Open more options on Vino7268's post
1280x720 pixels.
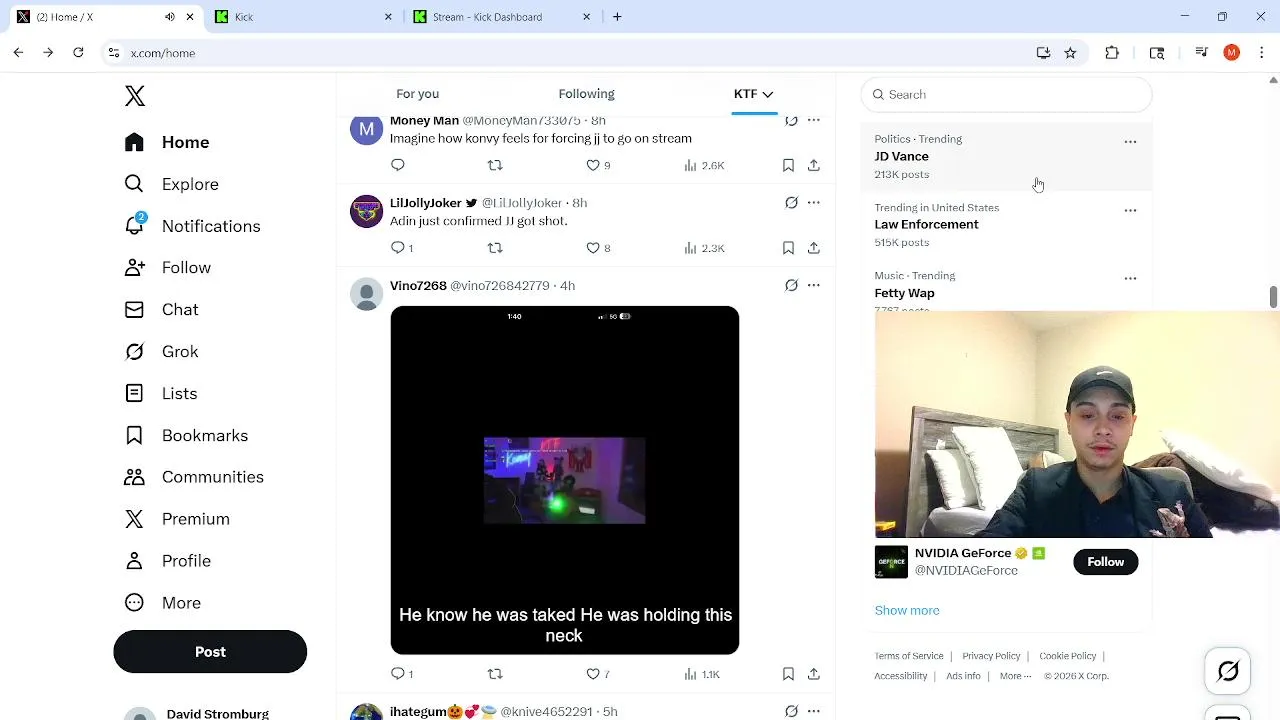click(814, 286)
